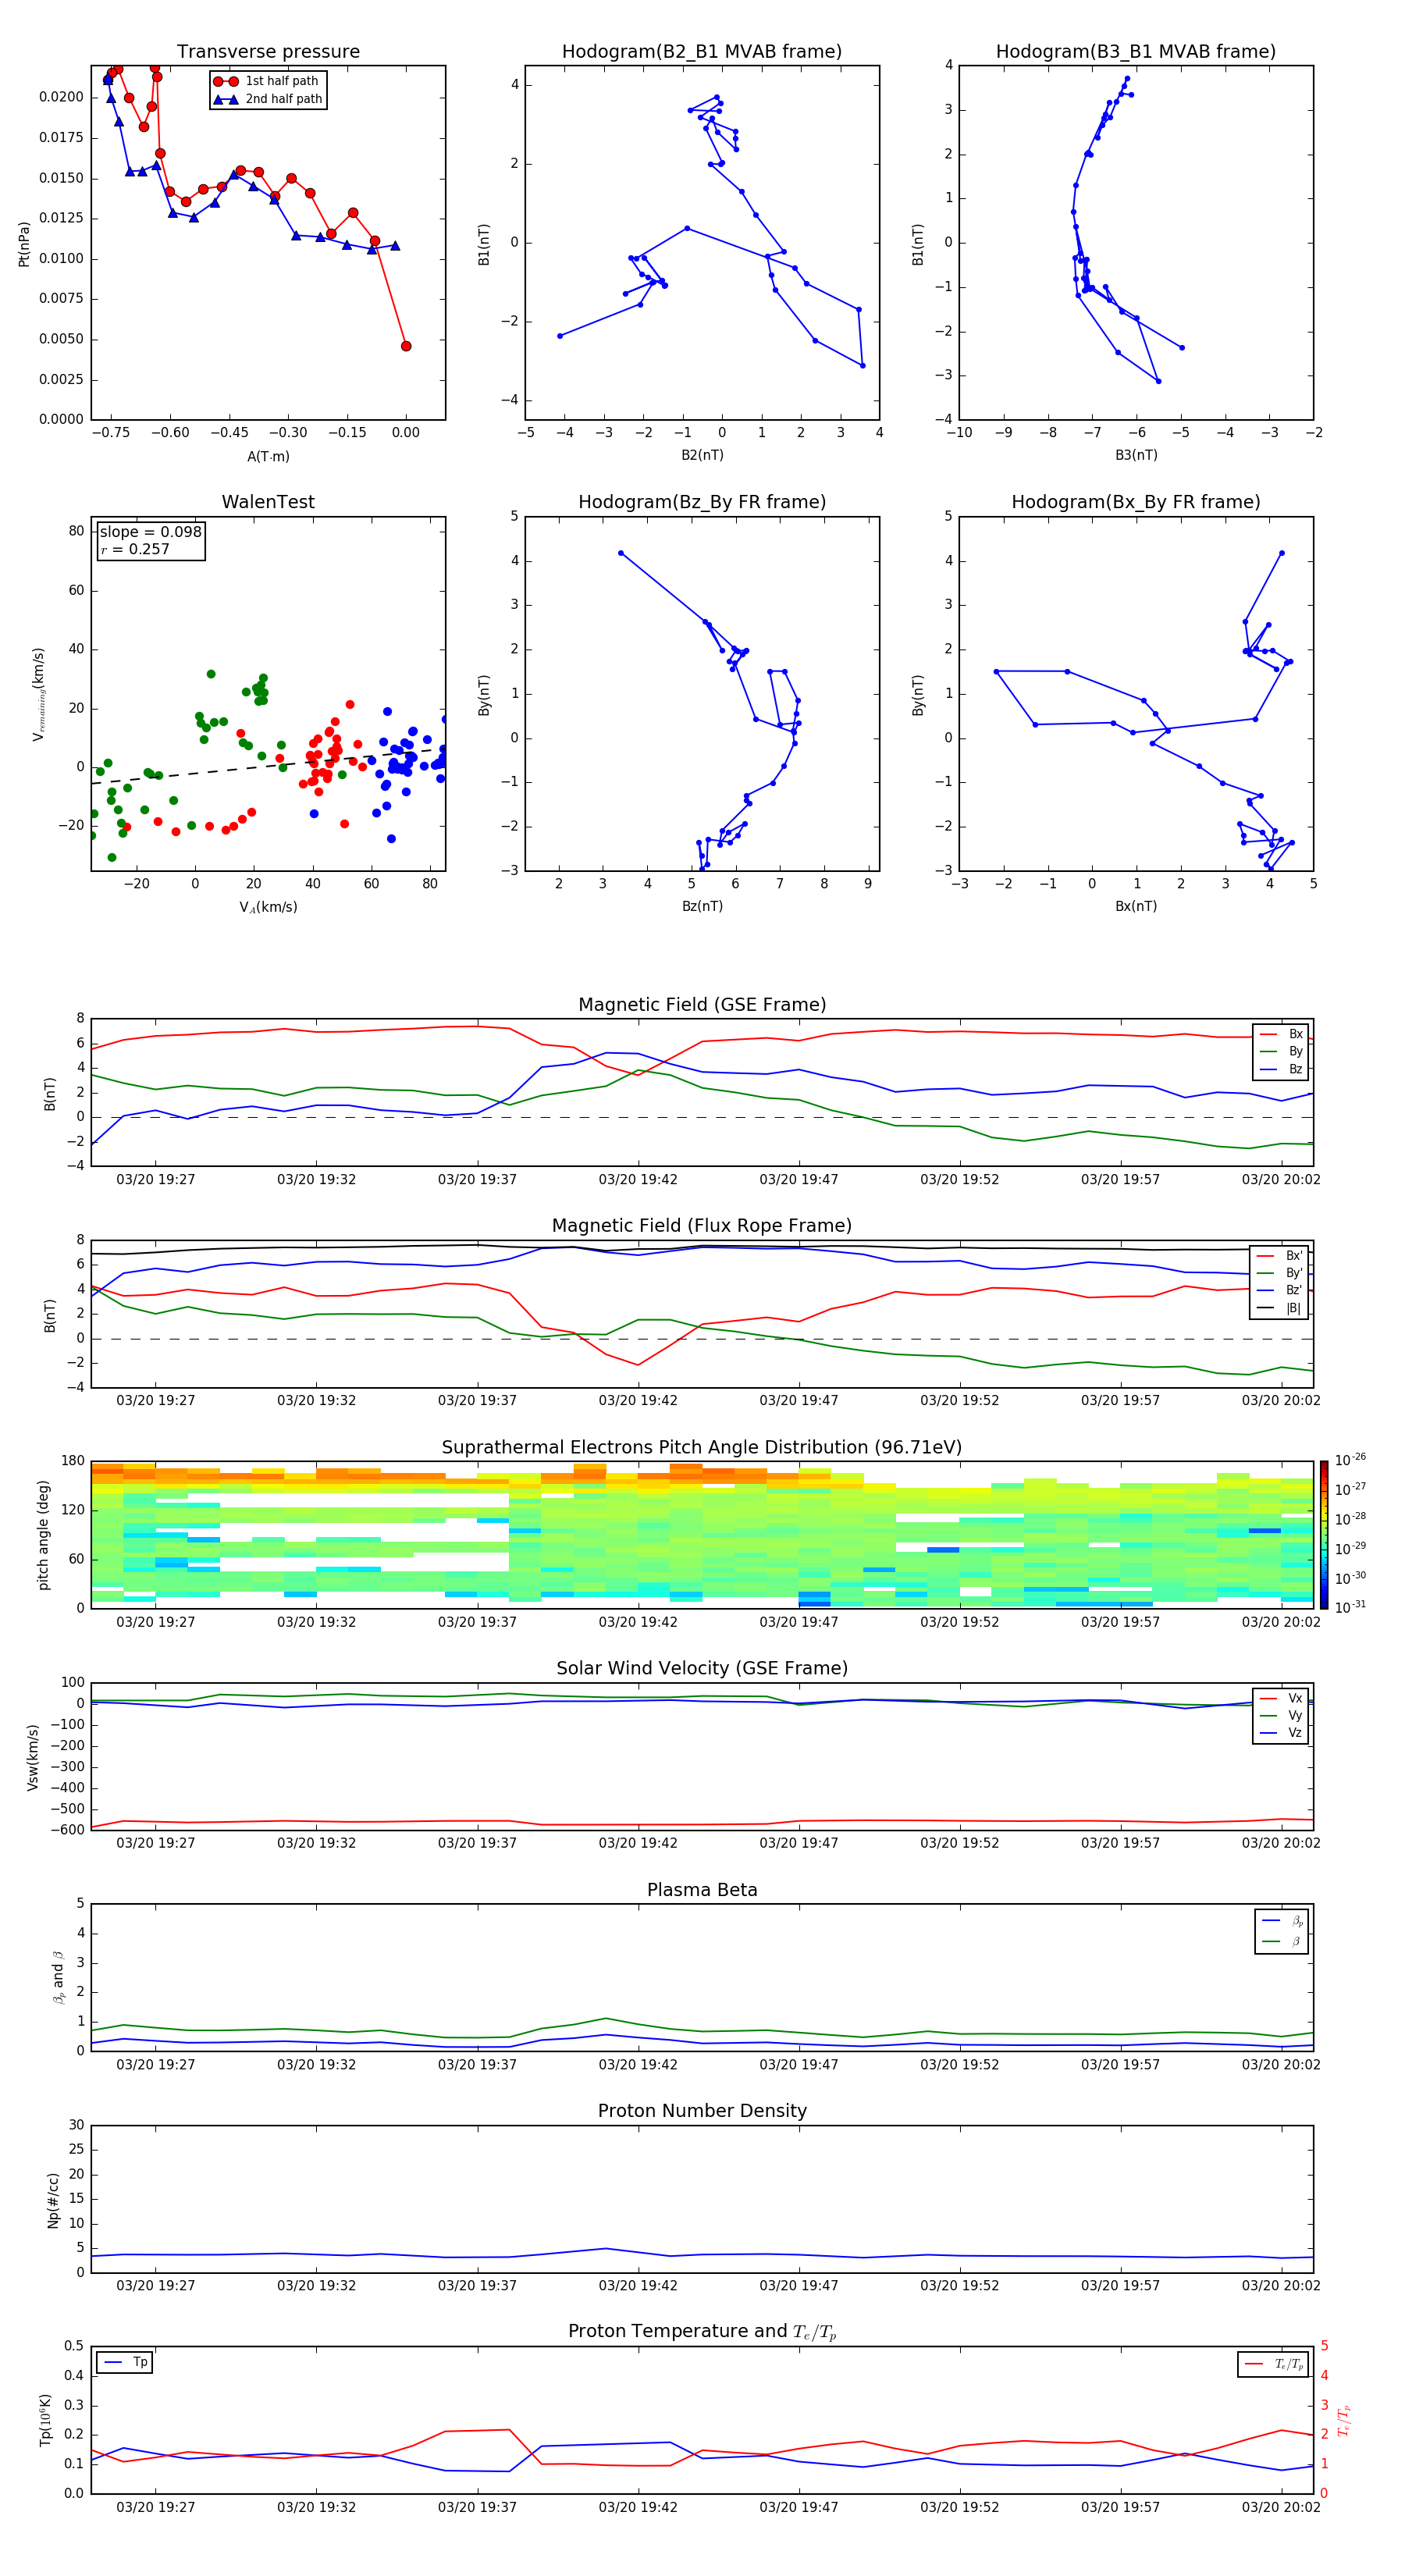Click the Vsw(km/s) y-axis label
Image resolution: width=1405 pixels, height=2576 pixels.
[33, 1757]
